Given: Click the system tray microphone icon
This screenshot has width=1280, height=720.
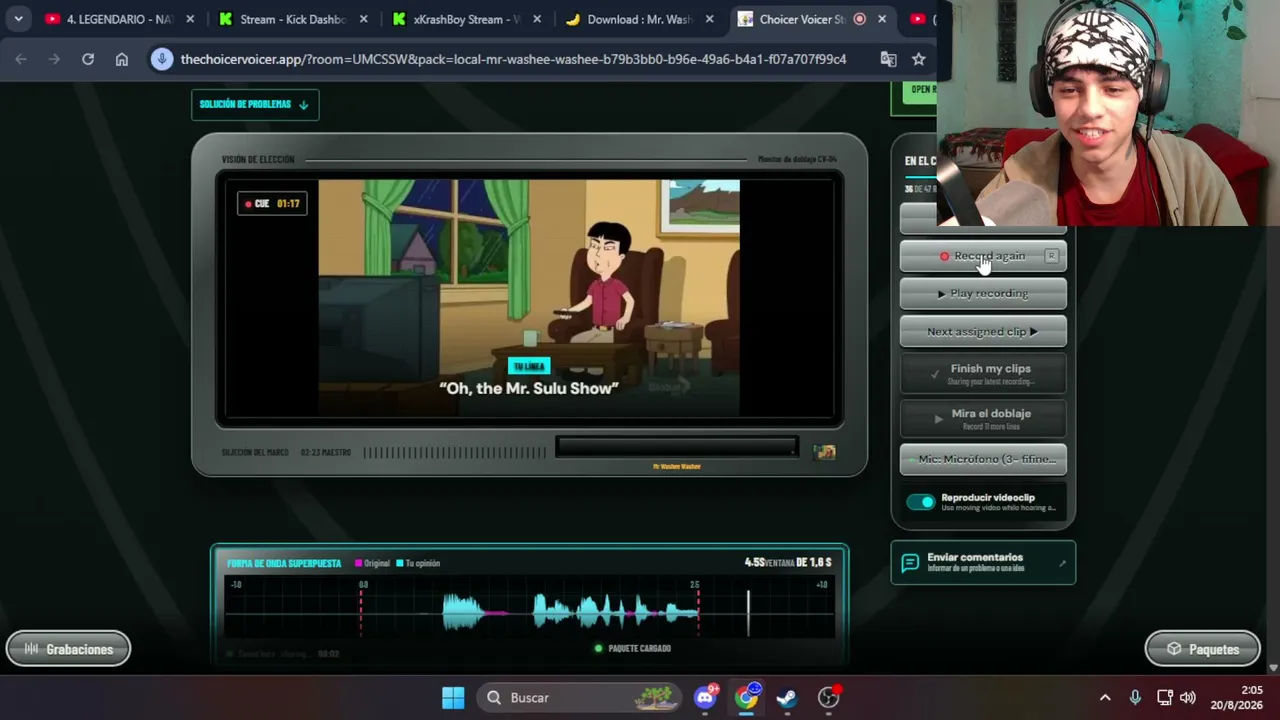Looking at the screenshot, I should pos(1135,697).
